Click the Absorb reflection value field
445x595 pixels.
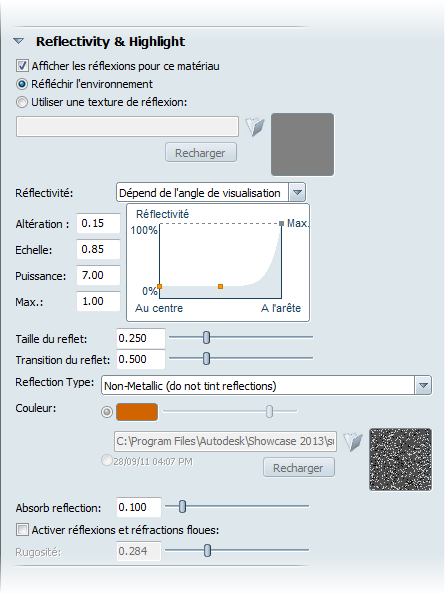click(138, 507)
